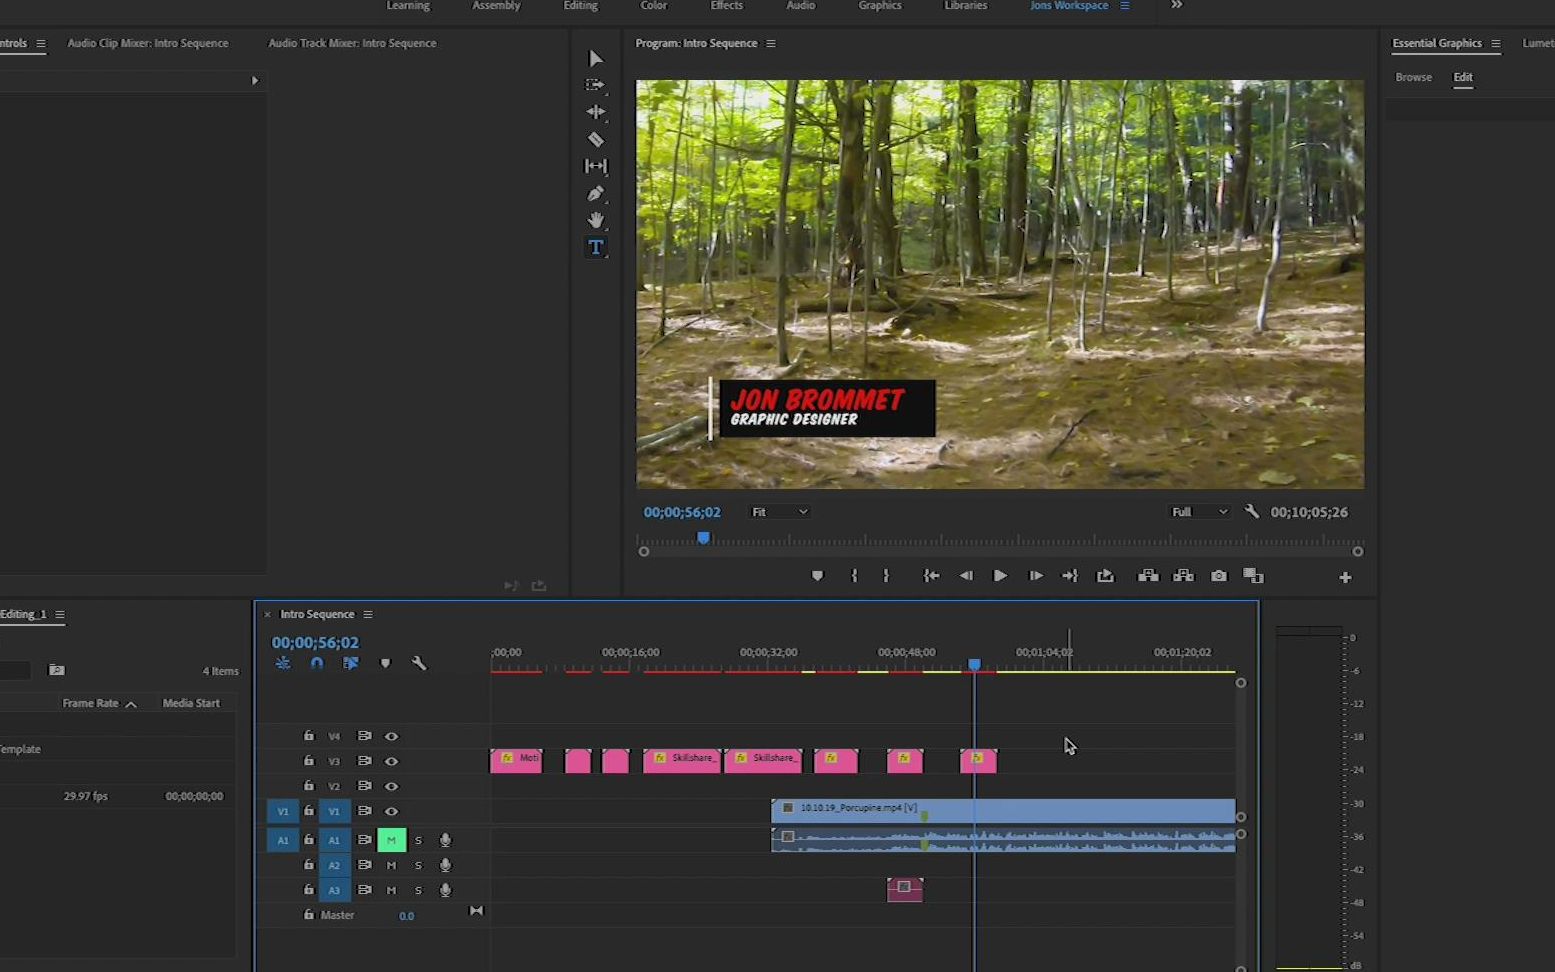The width and height of the screenshot is (1555, 972).
Task: Open the Full playback resolution dropdown
Action: pos(1199,512)
